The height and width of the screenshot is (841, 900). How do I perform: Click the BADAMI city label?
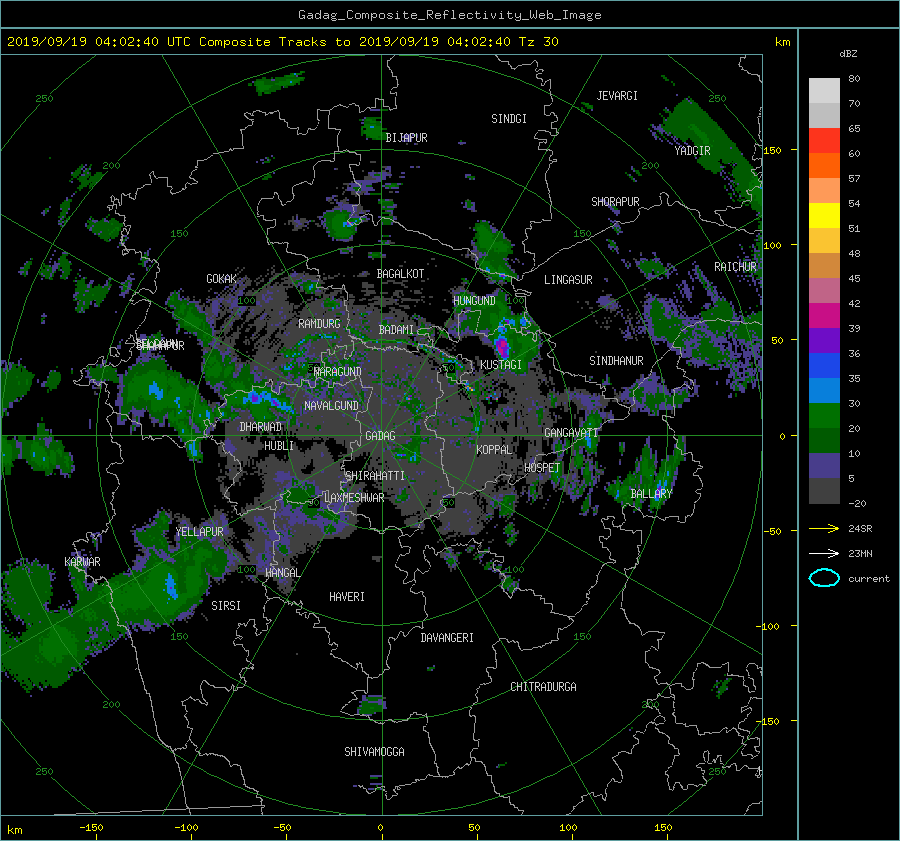click(x=396, y=330)
